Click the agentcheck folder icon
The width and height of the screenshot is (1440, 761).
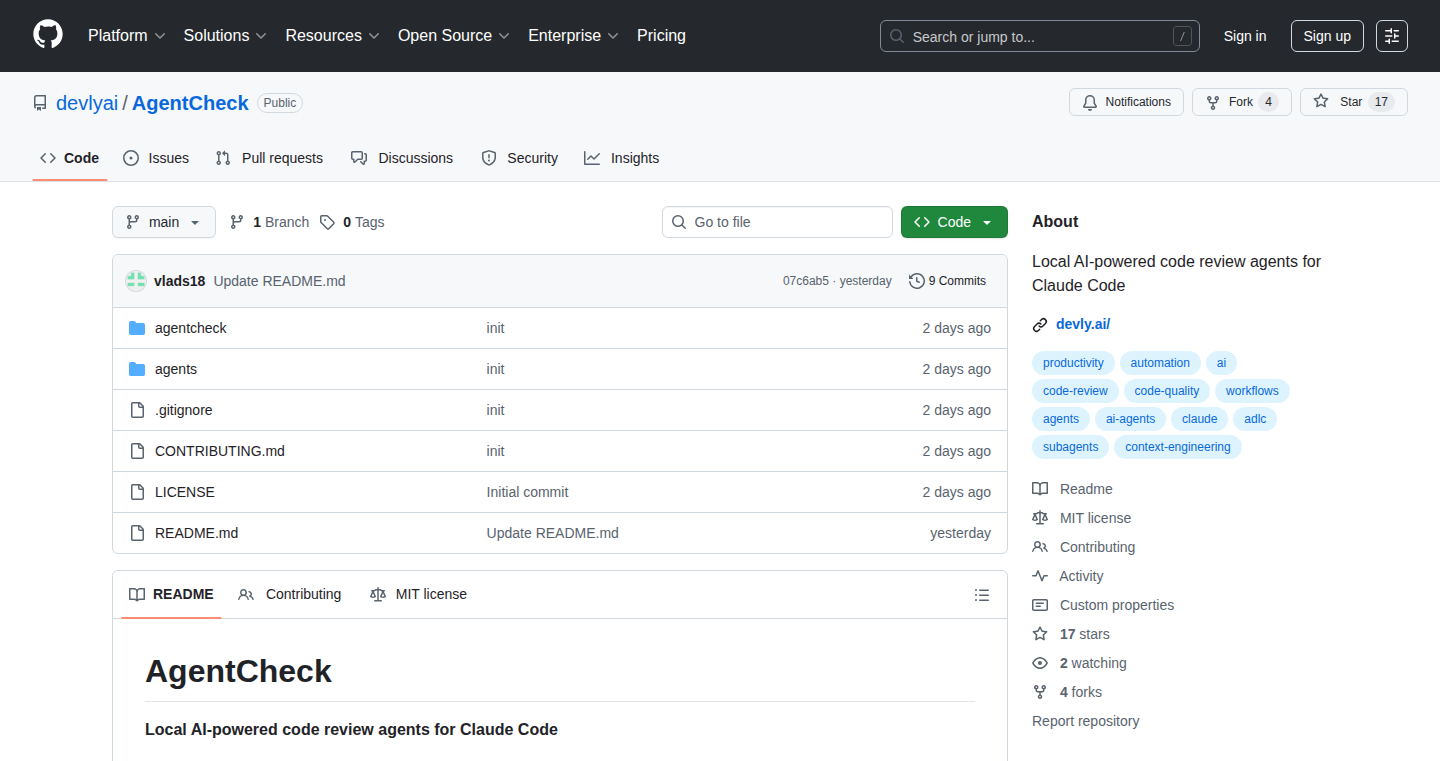[137, 328]
